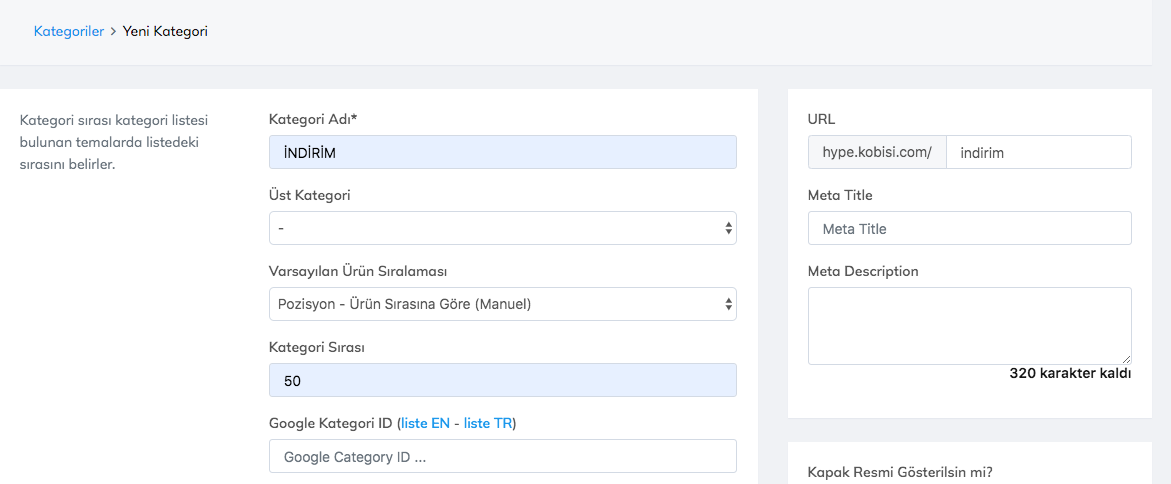Click inside the Meta Description textarea
Image resolution: width=1171 pixels, height=484 pixels.
click(x=969, y=326)
